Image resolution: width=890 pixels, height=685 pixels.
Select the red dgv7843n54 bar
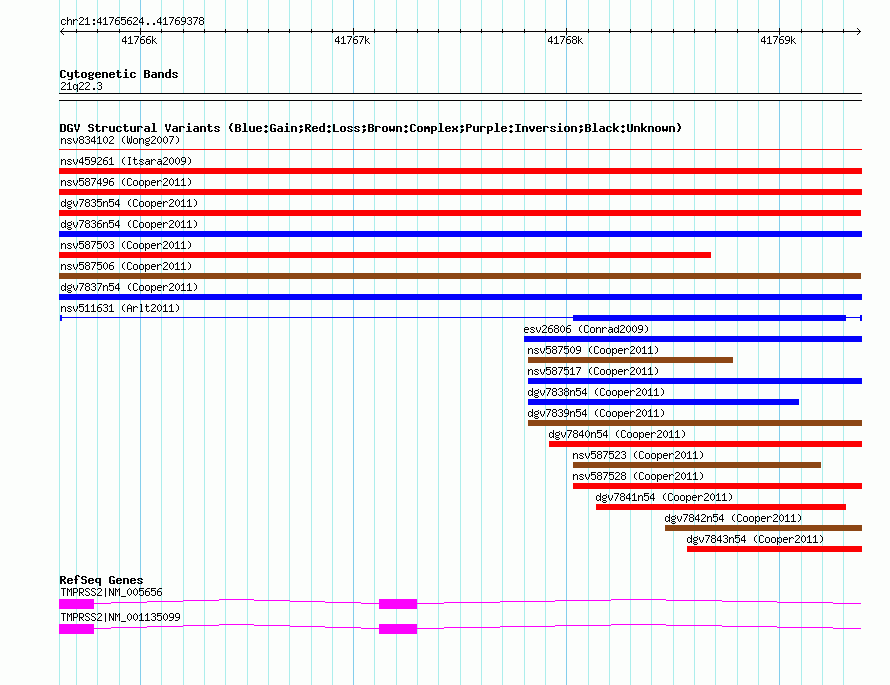[774, 549]
